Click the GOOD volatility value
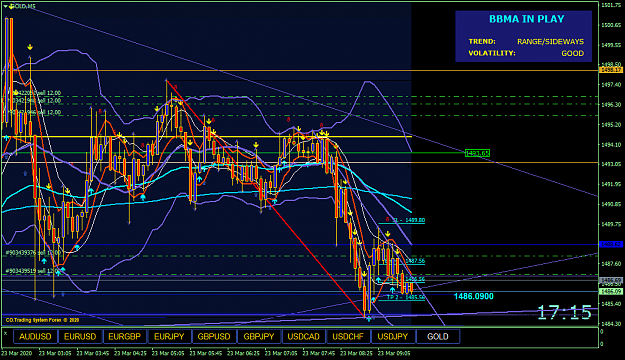Screen dimensions: 625x360 point(572,53)
